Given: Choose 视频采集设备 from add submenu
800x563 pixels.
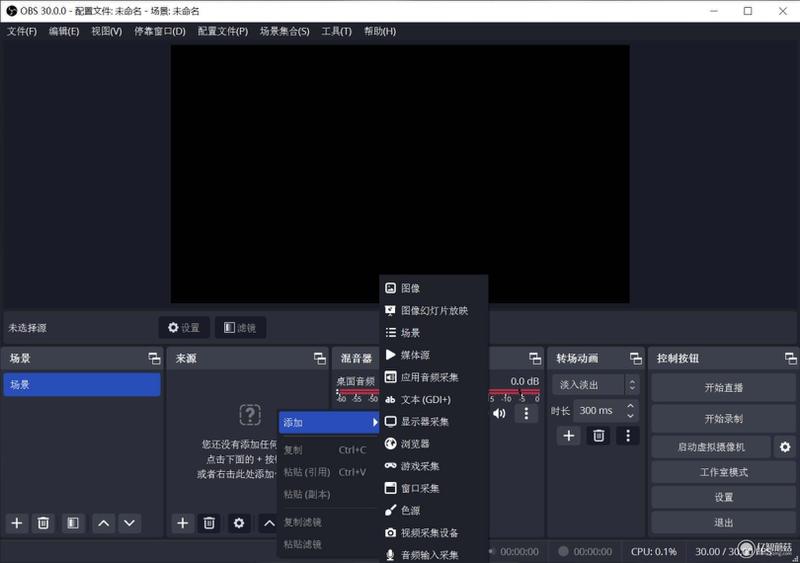Looking at the screenshot, I should pyautogui.click(x=433, y=532).
